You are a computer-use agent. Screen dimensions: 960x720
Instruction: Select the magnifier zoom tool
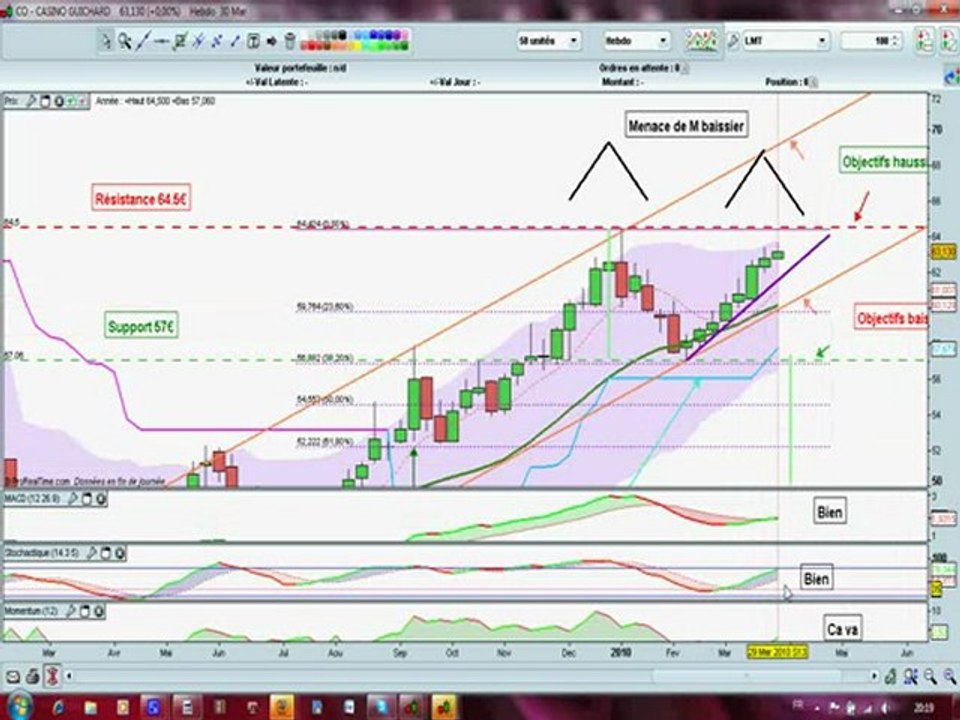tap(124, 41)
